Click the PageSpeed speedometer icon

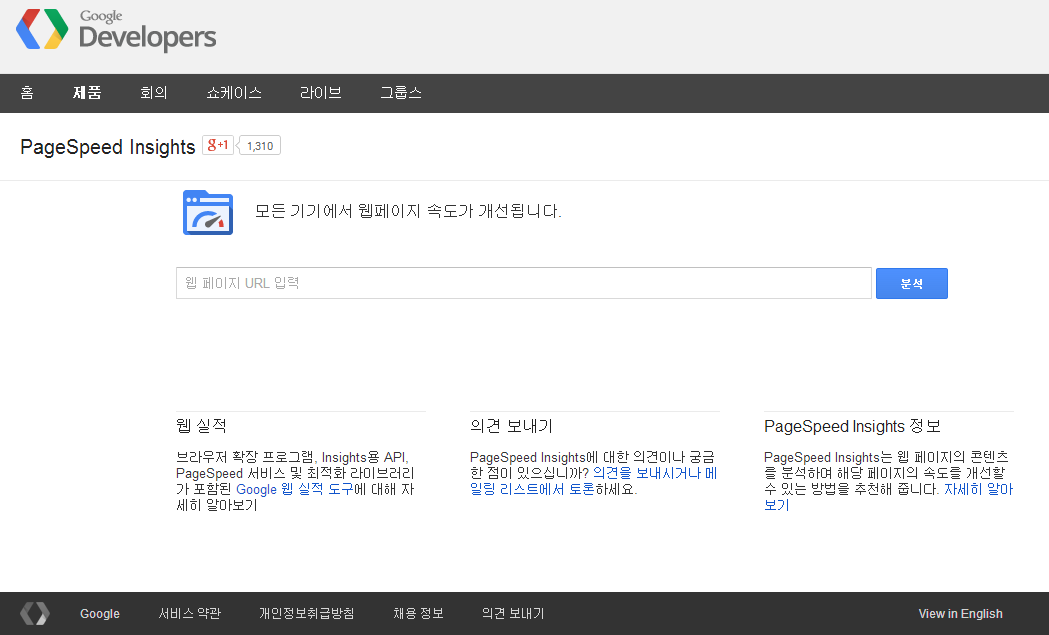pyautogui.click(x=208, y=213)
